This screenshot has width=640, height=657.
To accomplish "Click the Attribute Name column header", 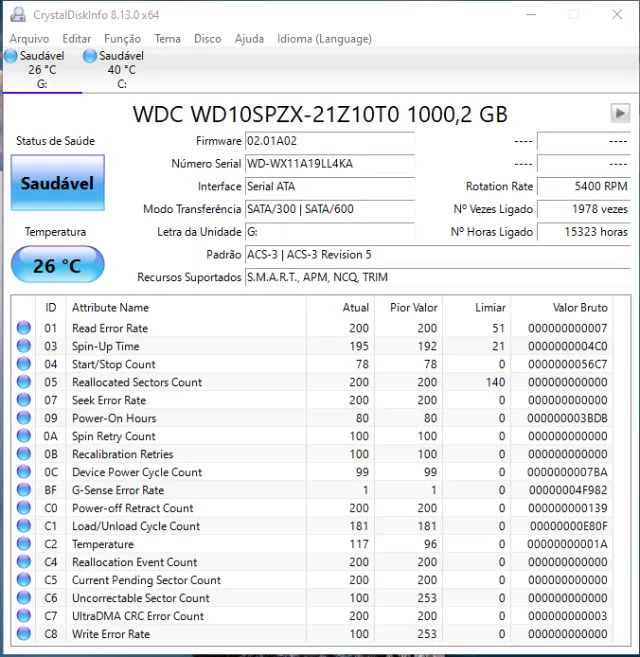I will [186, 308].
